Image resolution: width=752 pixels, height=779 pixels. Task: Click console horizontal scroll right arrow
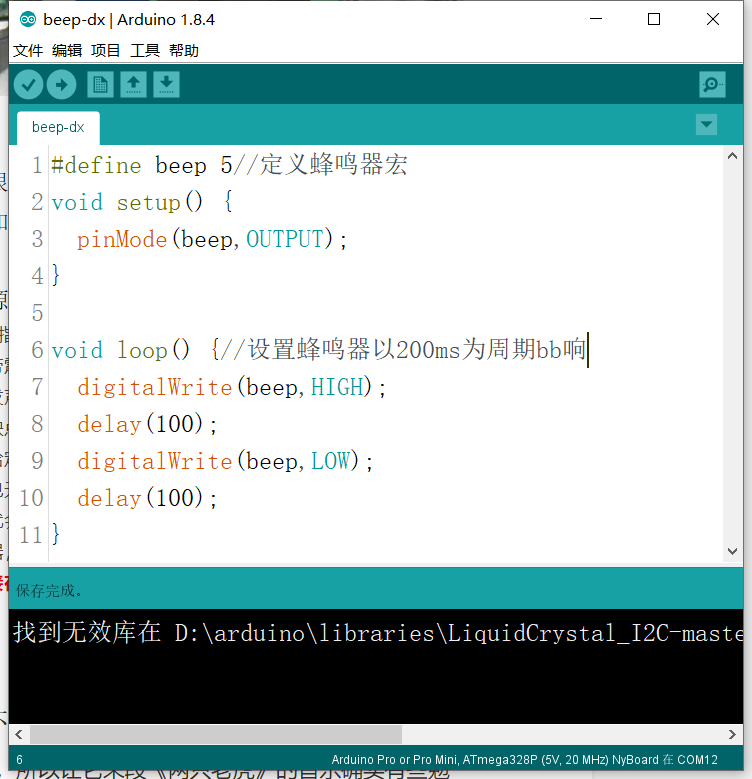click(x=732, y=734)
